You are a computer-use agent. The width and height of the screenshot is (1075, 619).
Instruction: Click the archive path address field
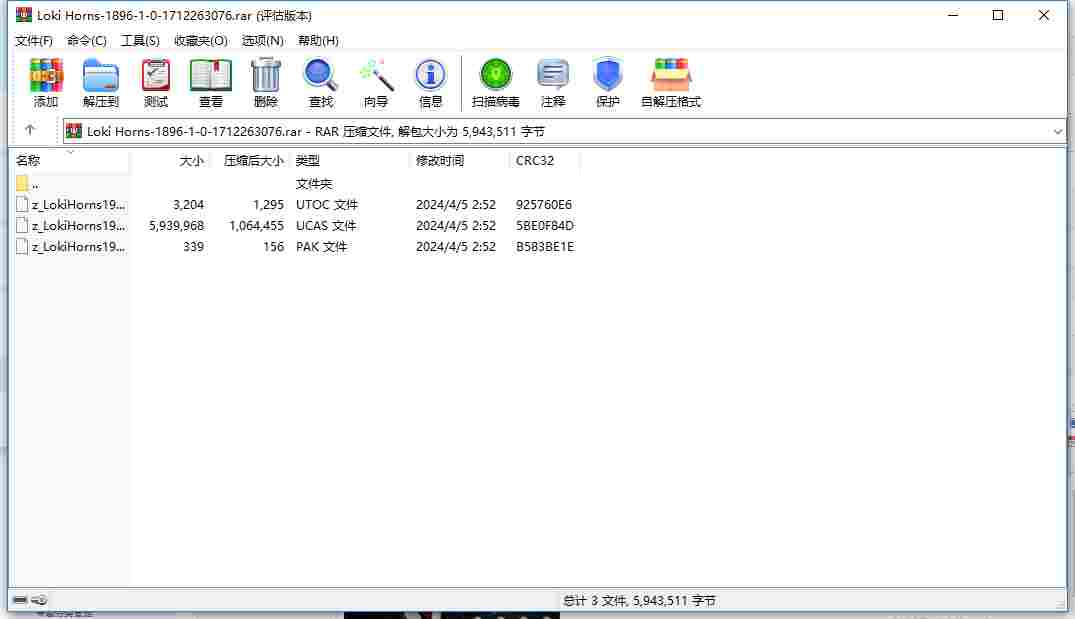pyautogui.click(x=564, y=131)
